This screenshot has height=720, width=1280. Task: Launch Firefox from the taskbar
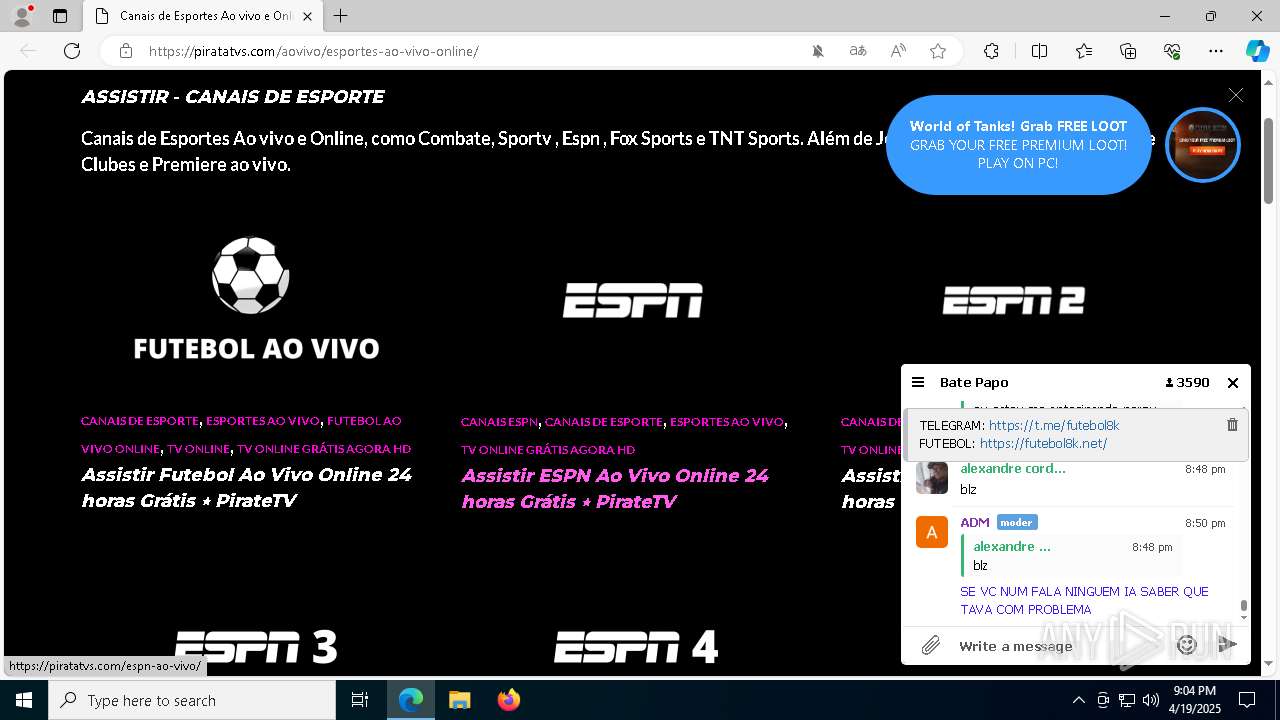click(x=508, y=700)
